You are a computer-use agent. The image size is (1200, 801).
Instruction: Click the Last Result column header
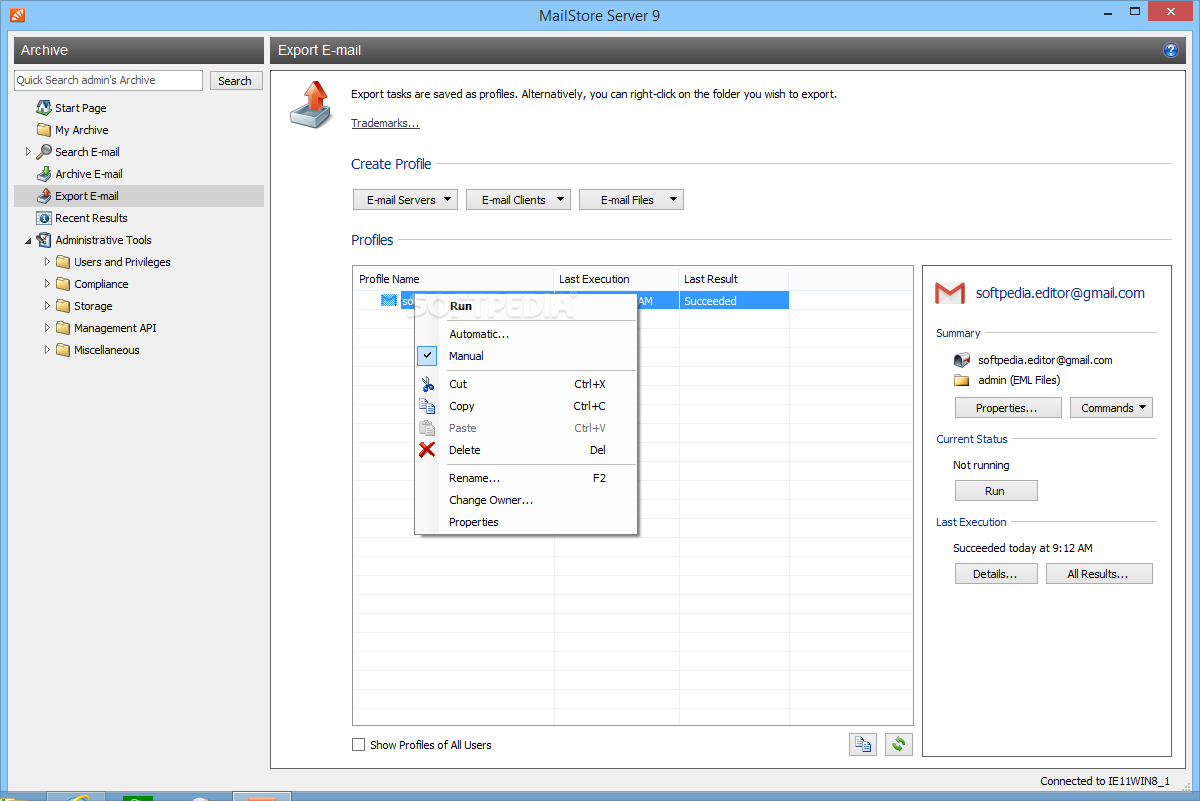click(x=734, y=279)
